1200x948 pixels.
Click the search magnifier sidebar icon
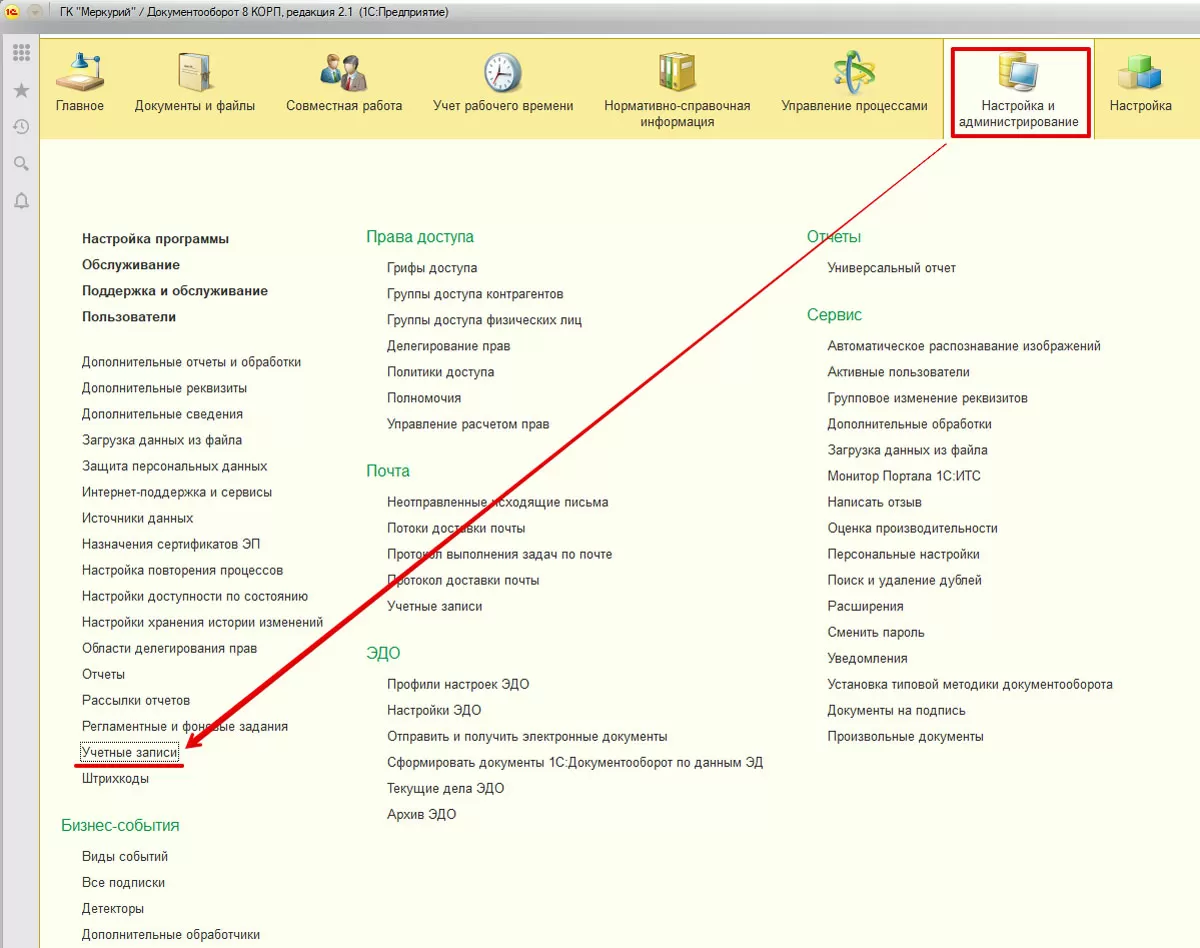(21, 163)
